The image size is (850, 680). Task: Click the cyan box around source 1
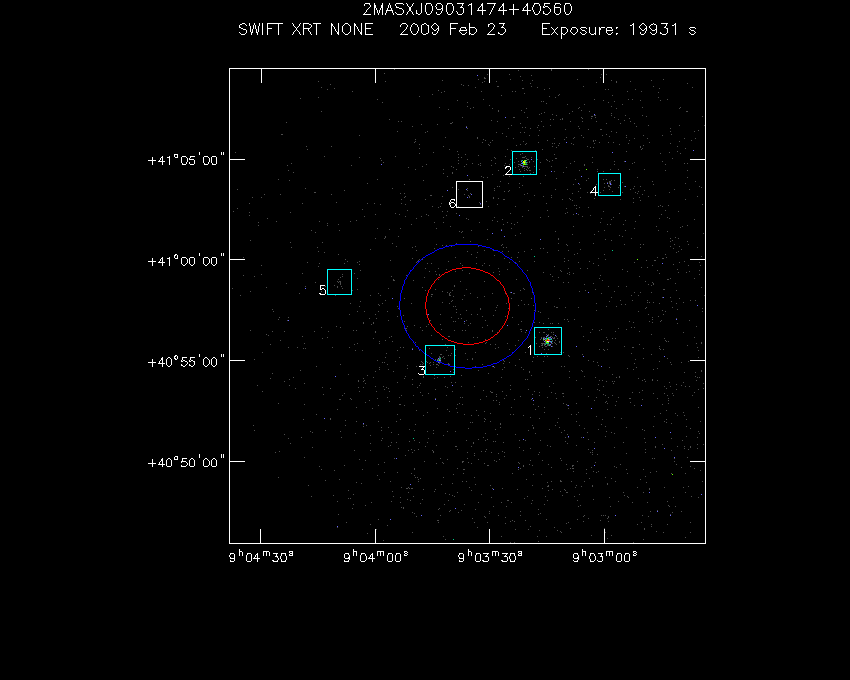(548, 341)
